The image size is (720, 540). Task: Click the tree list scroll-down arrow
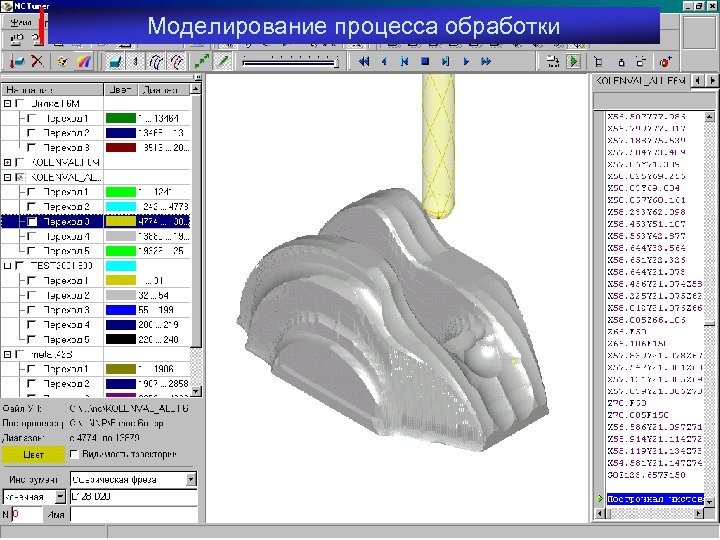pyautogui.click(x=196, y=391)
